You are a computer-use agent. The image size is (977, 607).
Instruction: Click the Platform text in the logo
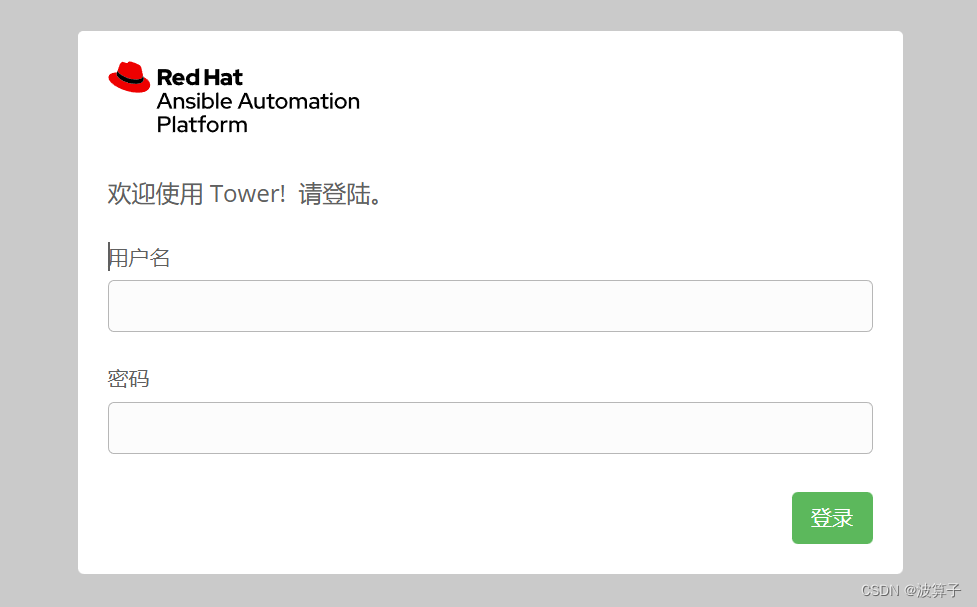(201, 124)
